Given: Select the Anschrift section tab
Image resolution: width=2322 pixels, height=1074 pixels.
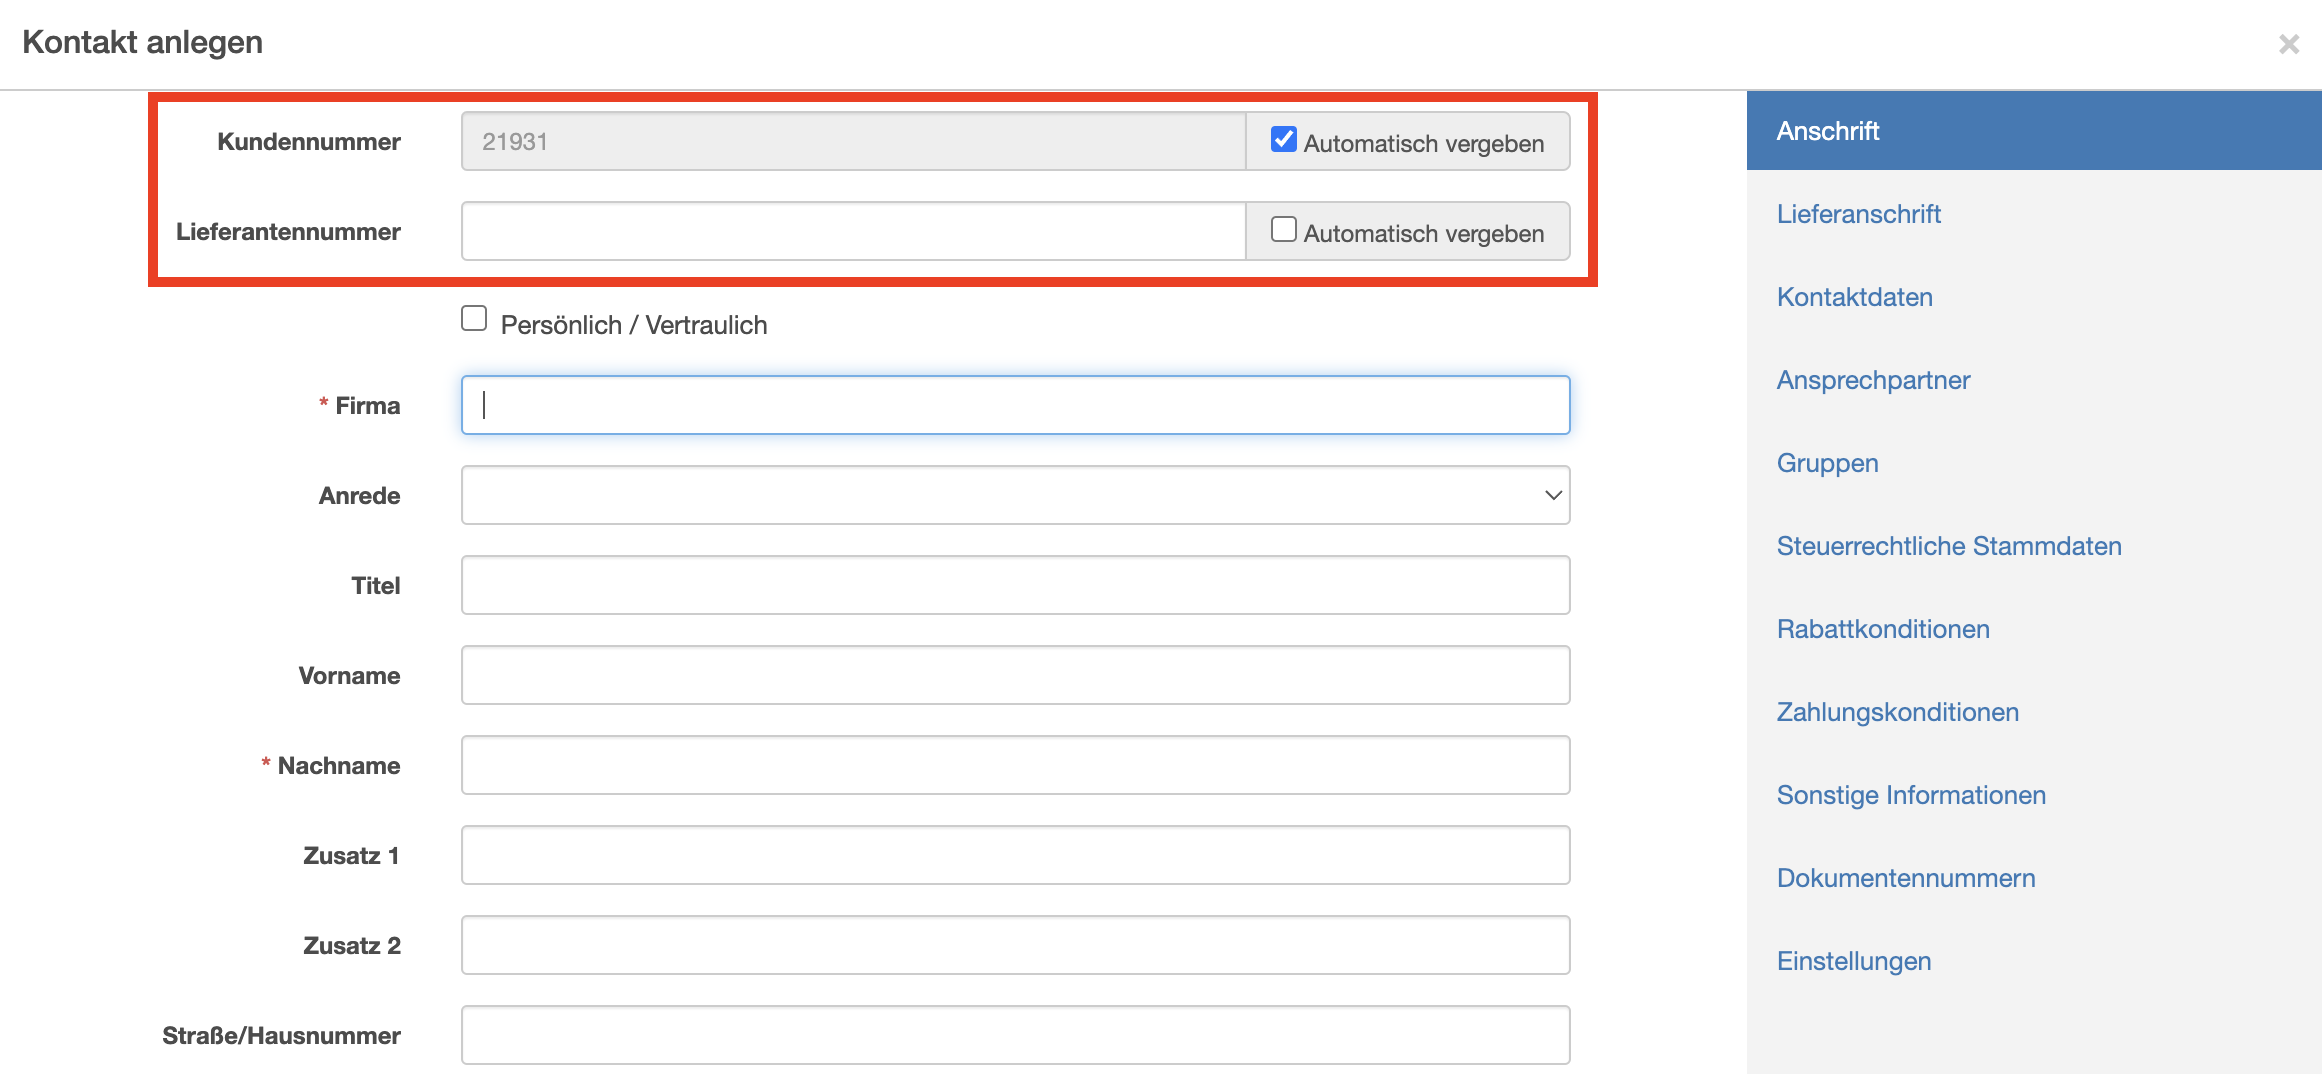Looking at the screenshot, I should point(1828,131).
